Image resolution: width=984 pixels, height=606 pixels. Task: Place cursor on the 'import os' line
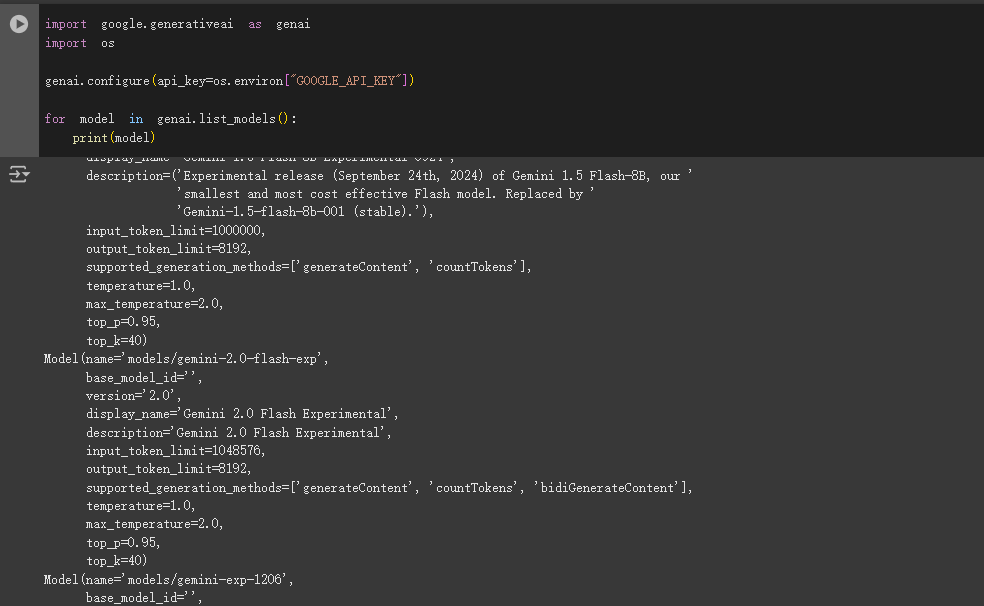point(80,43)
